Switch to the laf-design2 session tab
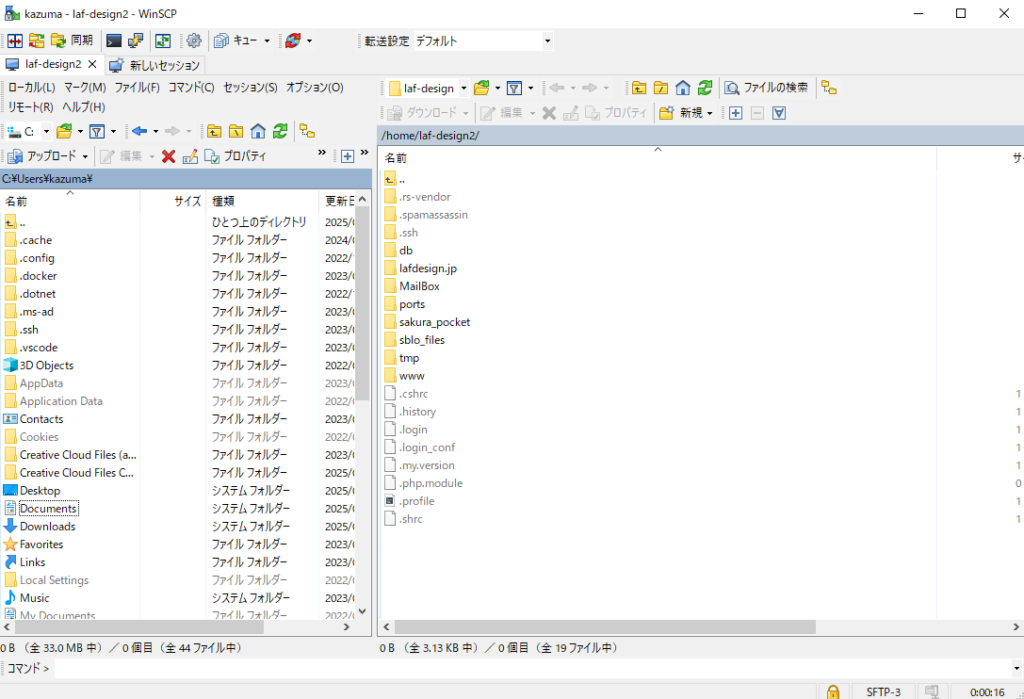This screenshot has width=1024, height=699. tap(52, 64)
